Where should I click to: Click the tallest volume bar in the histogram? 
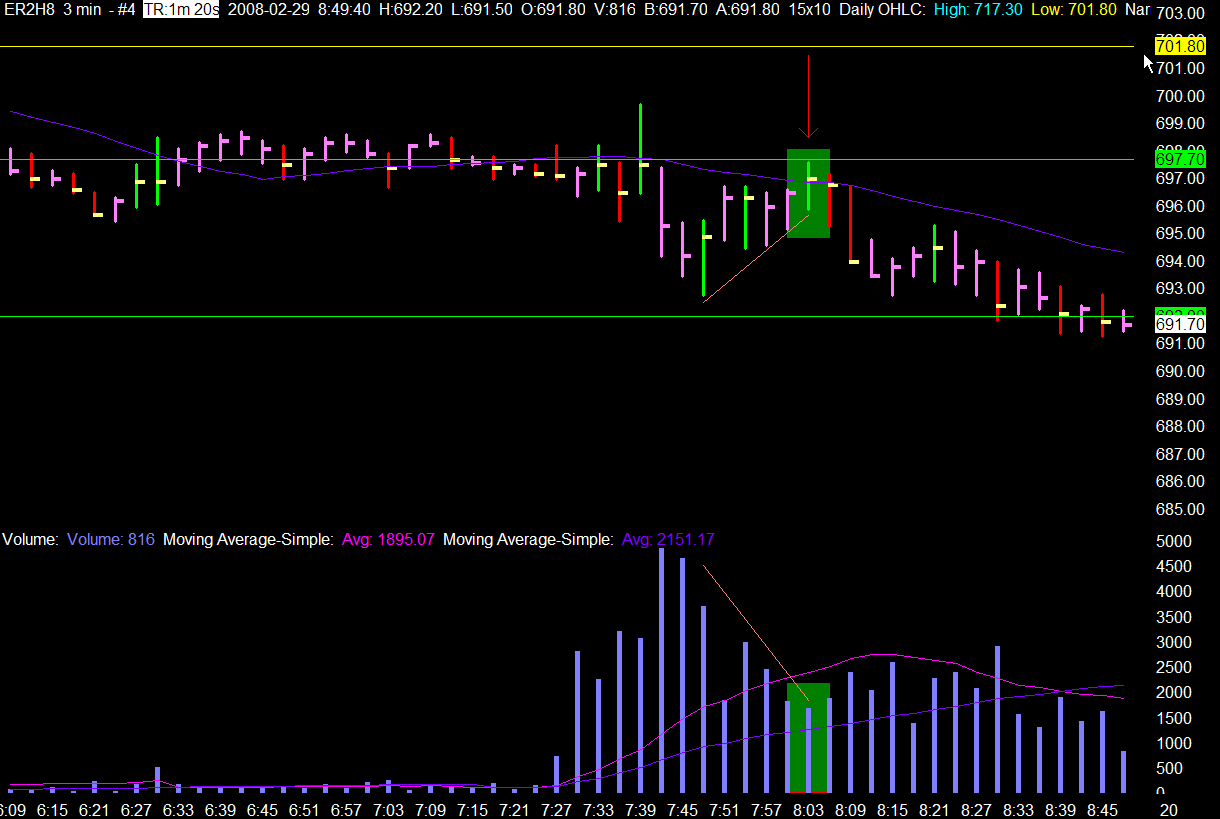(x=662, y=670)
